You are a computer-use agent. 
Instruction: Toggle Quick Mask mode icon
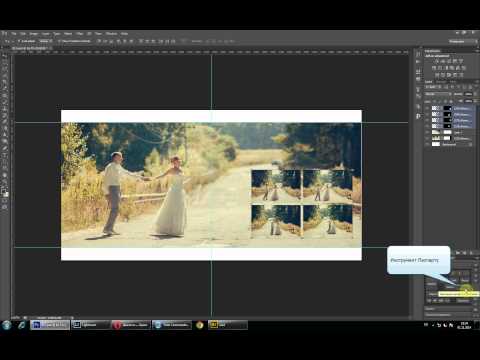[5, 201]
